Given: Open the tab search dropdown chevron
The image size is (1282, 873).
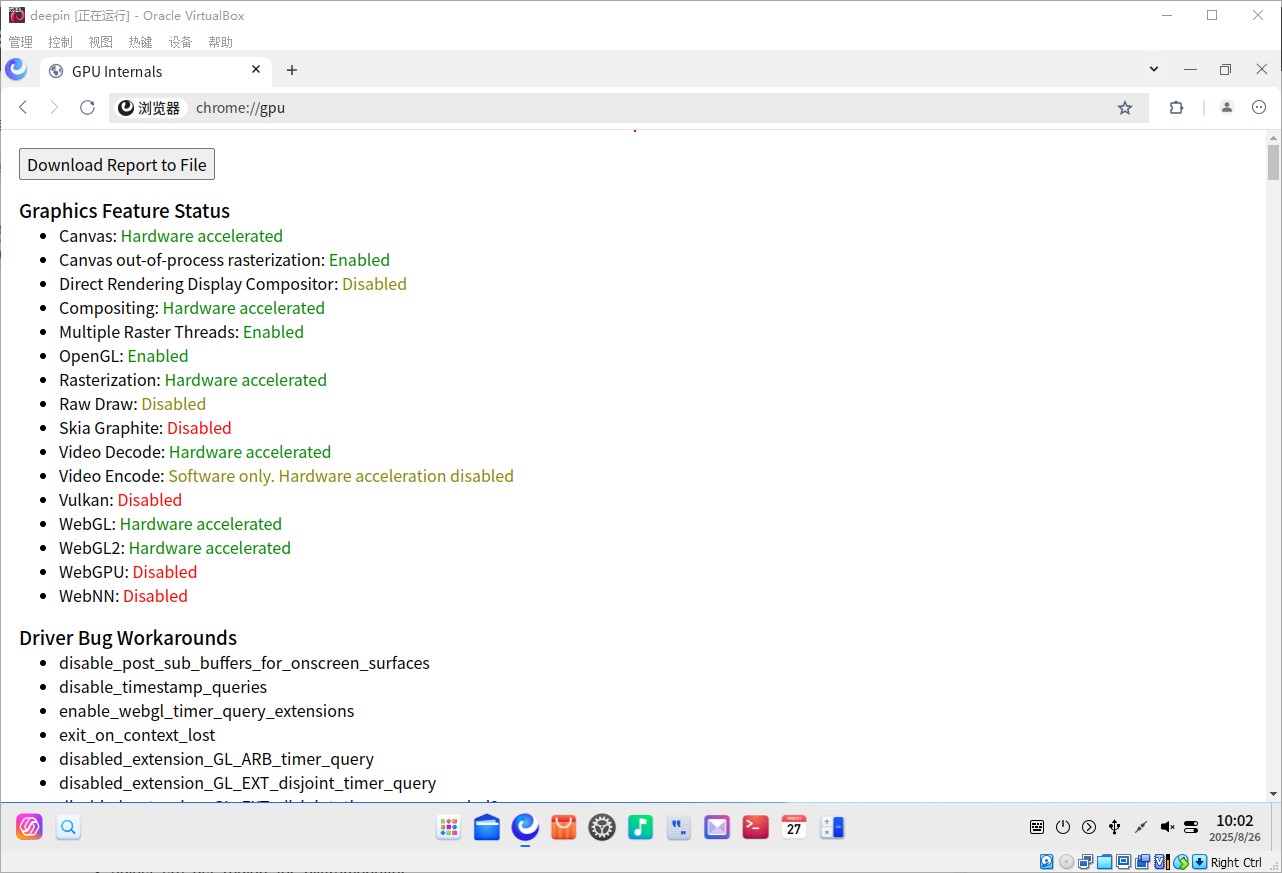Looking at the screenshot, I should (x=1154, y=70).
